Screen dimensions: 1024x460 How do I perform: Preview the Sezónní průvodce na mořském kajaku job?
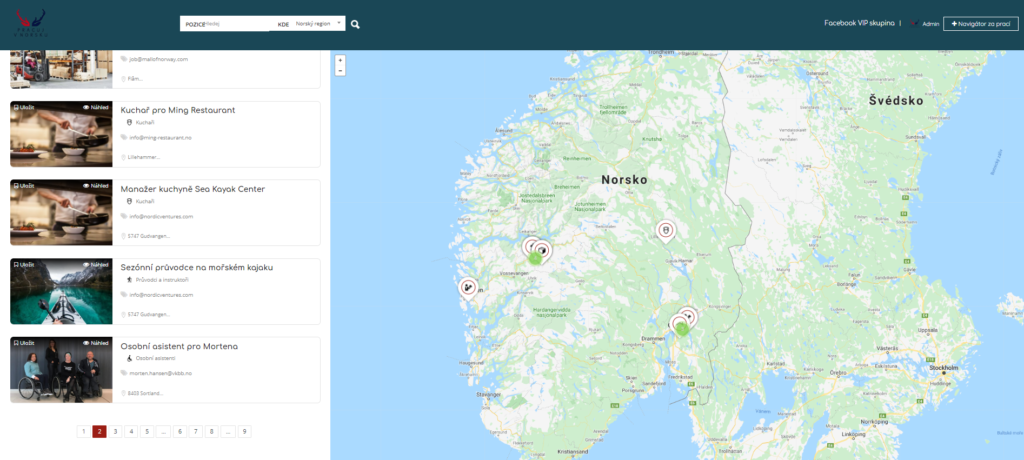coord(95,265)
